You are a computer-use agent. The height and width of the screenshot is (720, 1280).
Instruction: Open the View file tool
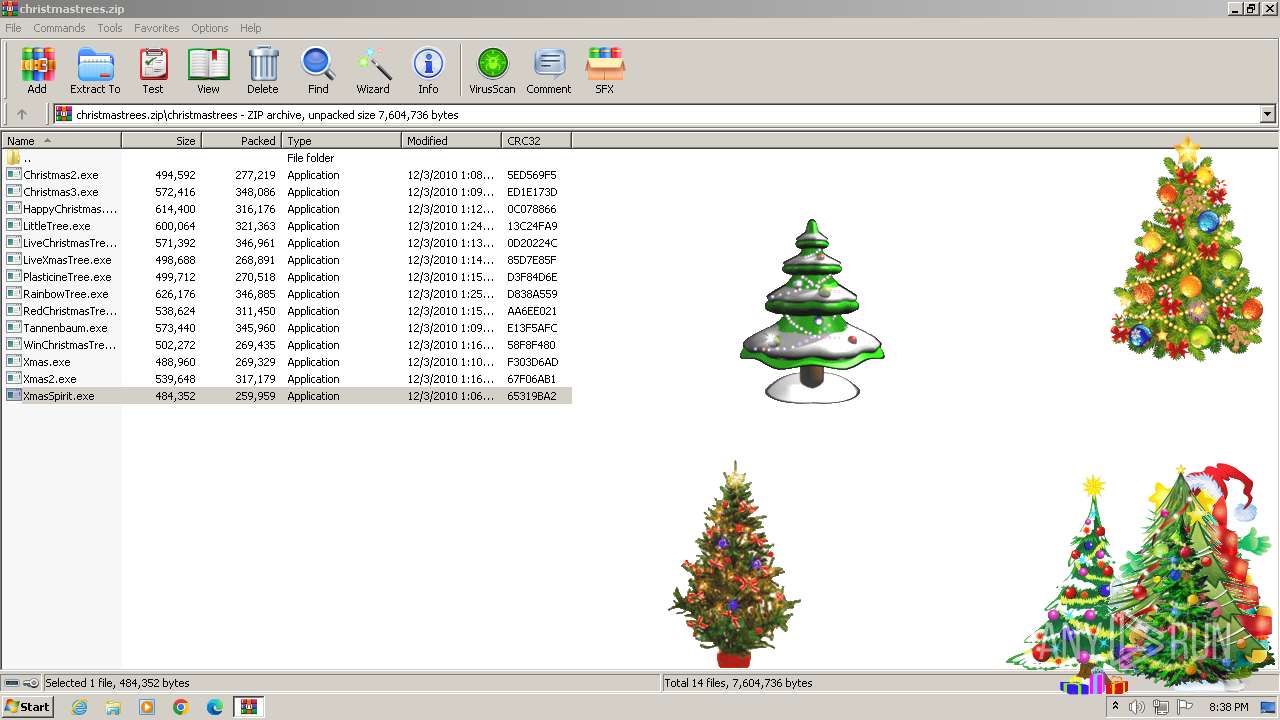[208, 70]
